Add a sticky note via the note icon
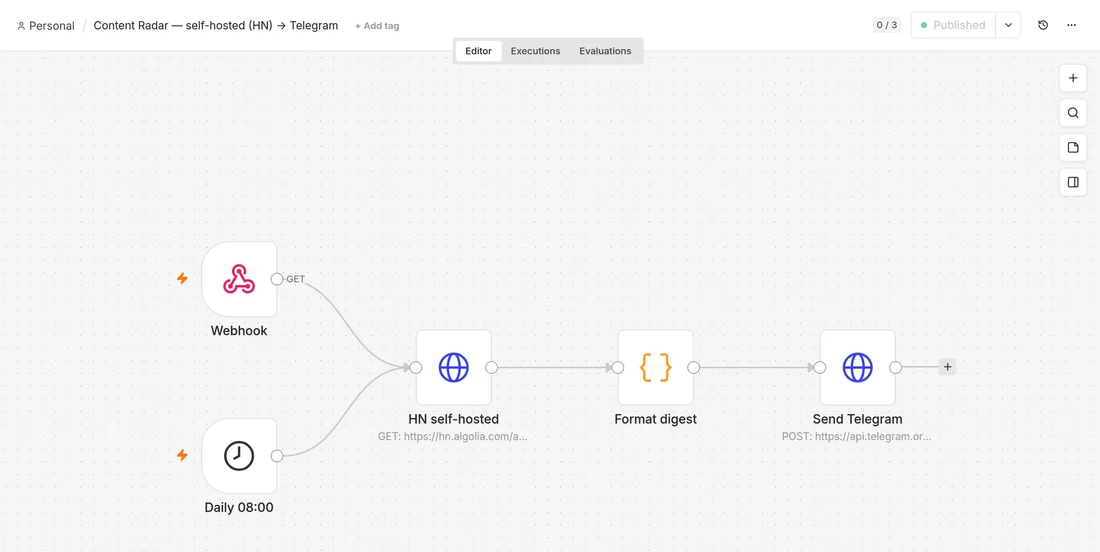1100x552 pixels. [1073, 147]
